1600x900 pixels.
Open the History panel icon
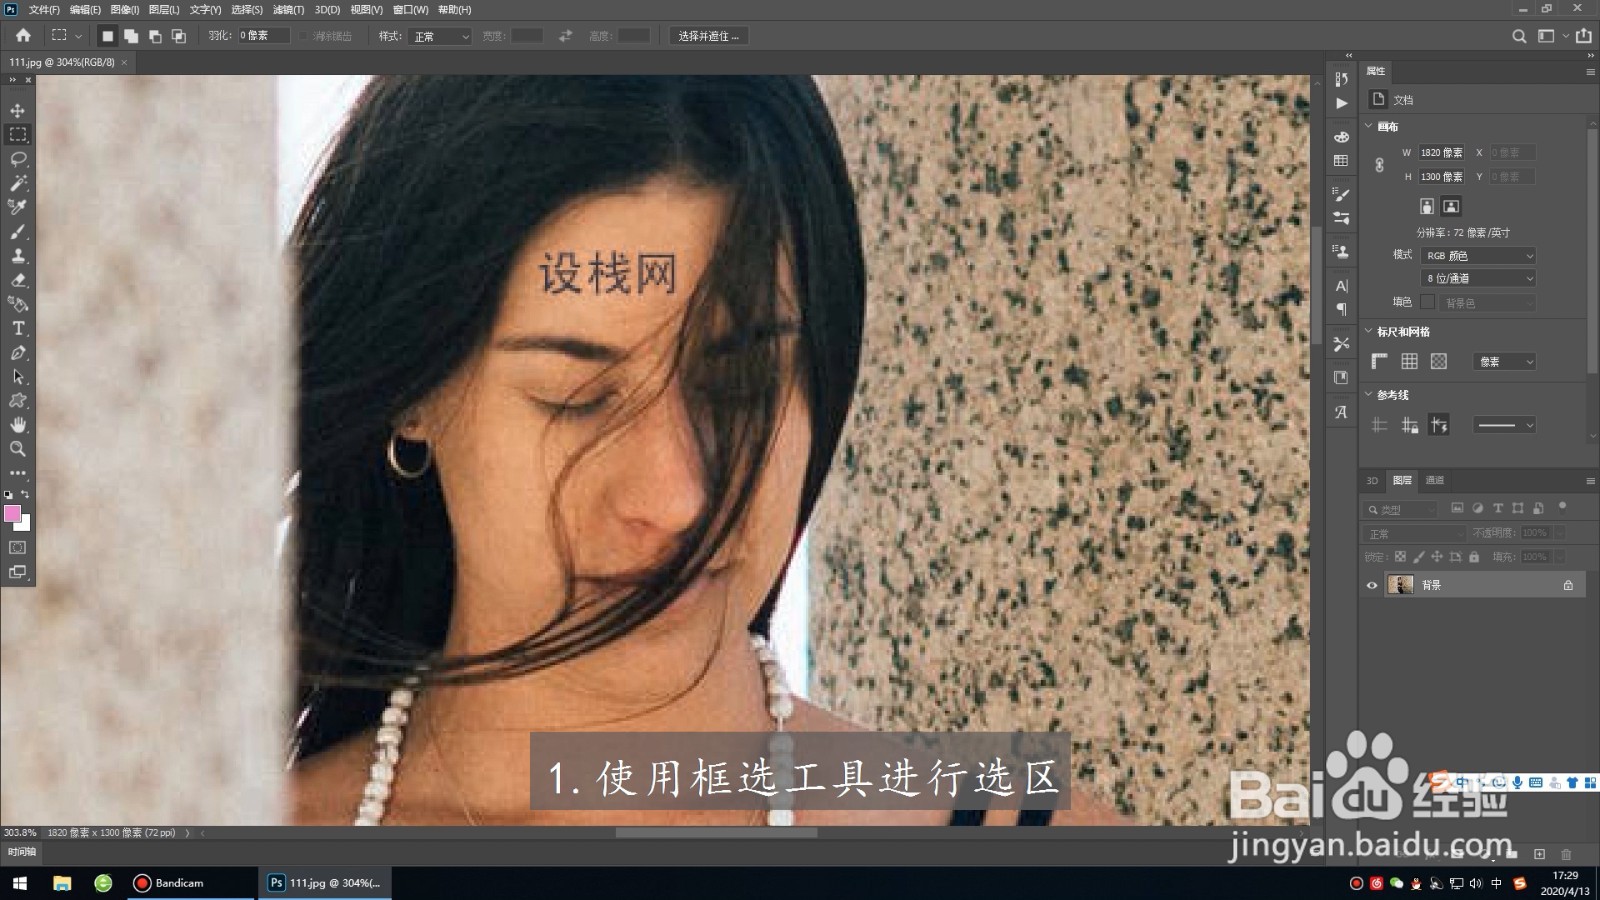[1341, 79]
